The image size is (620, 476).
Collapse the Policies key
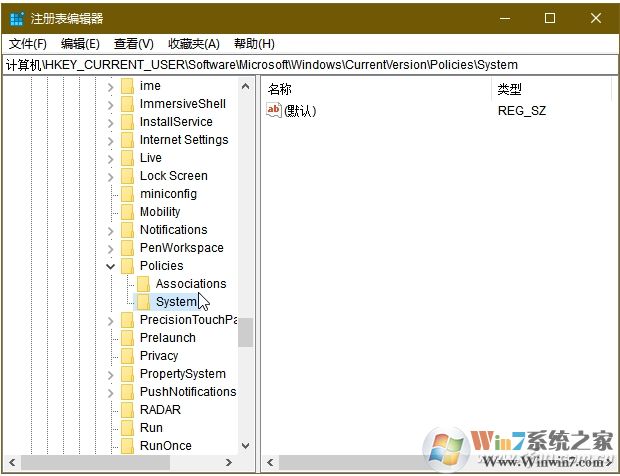(x=111, y=266)
